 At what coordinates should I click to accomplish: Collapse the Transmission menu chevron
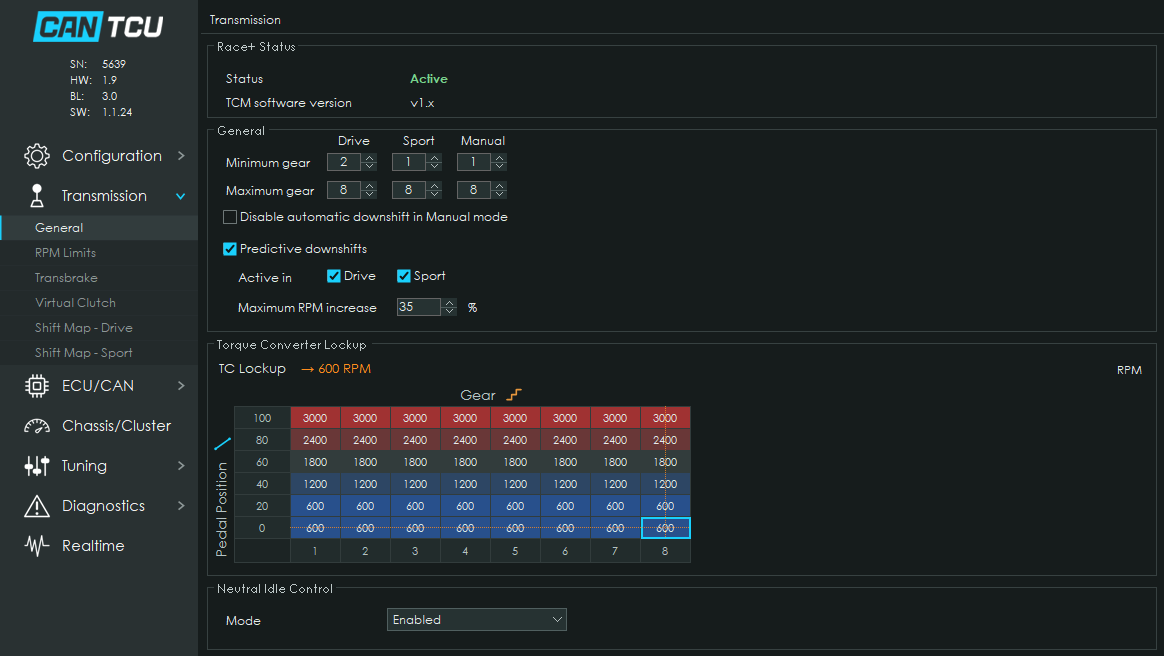(x=180, y=196)
